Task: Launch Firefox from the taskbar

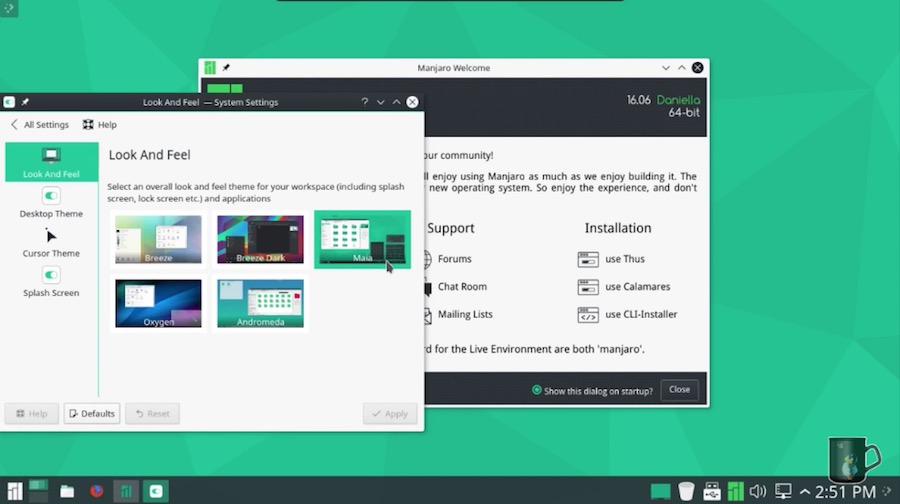Action: tap(96, 491)
